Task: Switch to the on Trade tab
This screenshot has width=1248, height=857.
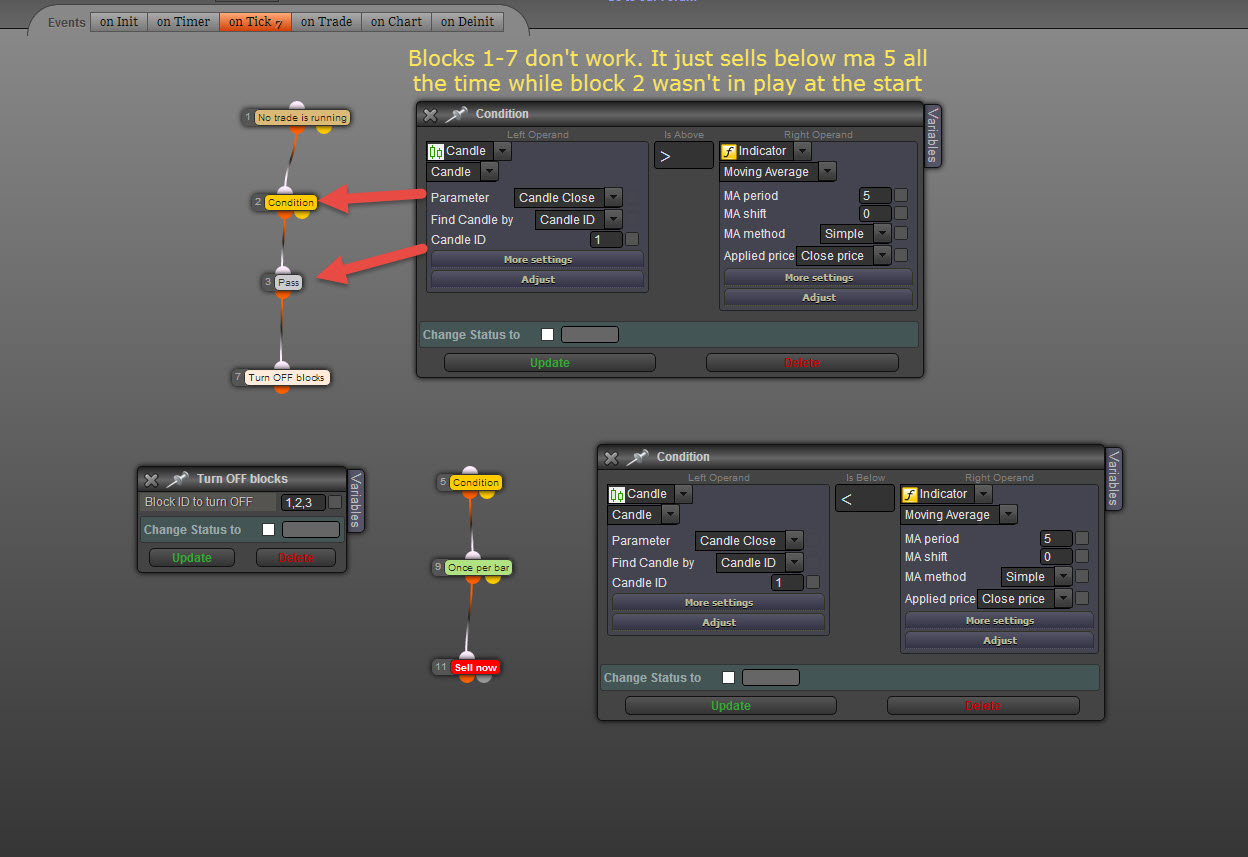Action: (x=327, y=21)
